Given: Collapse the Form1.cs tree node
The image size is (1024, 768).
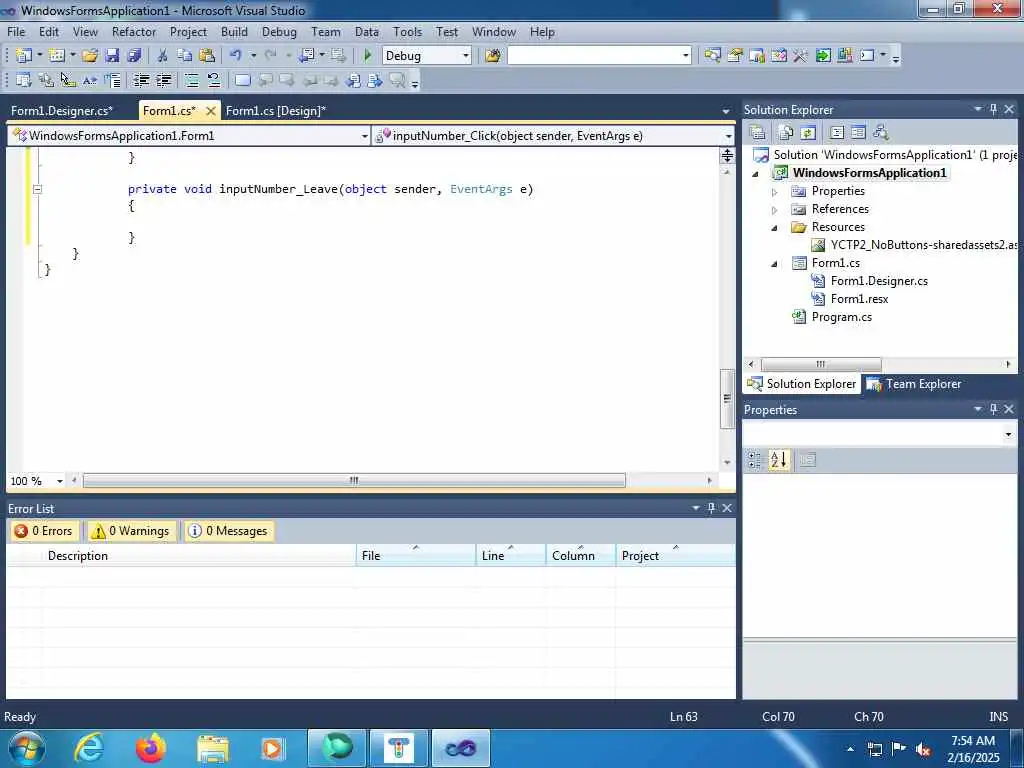Looking at the screenshot, I should (775, 264).
